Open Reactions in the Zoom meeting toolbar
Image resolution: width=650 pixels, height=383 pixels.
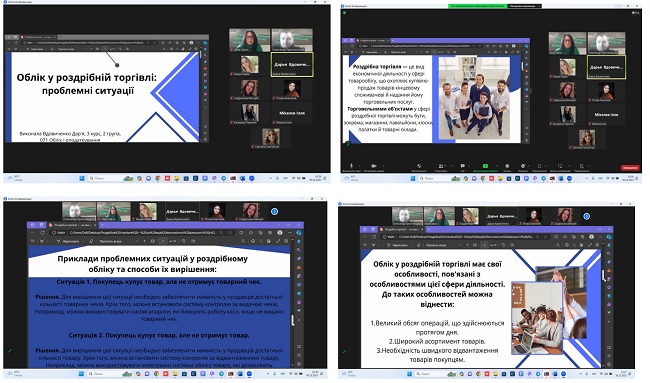(523, 166)
